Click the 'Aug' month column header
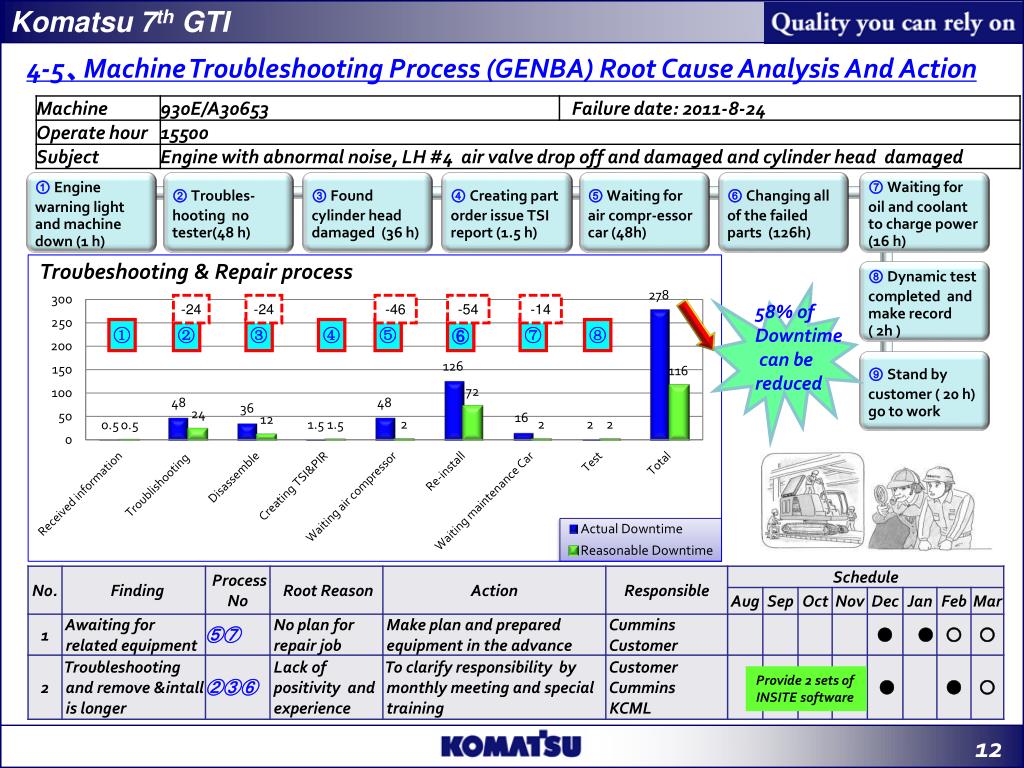This screenshot has width=1024, height=768. point(745,601)
